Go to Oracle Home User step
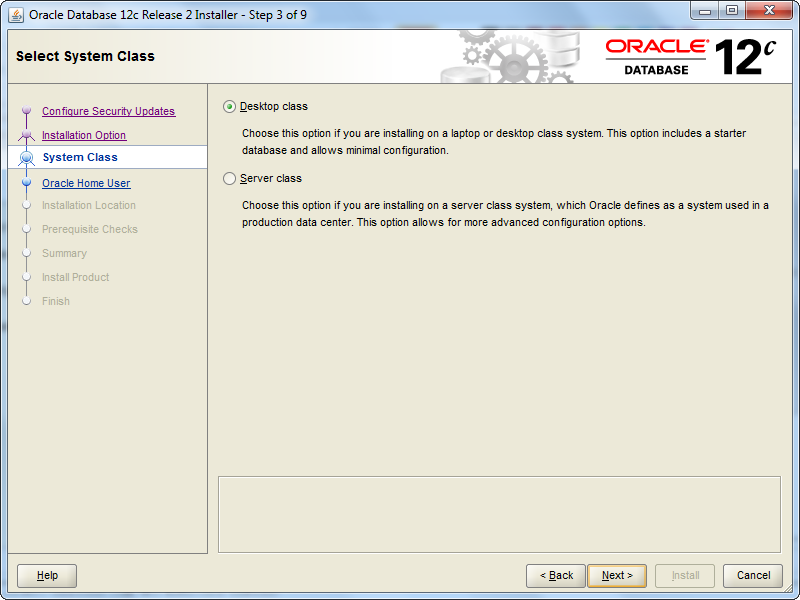The height and width of the screenshot is (600, 800). tap(86, 183)
